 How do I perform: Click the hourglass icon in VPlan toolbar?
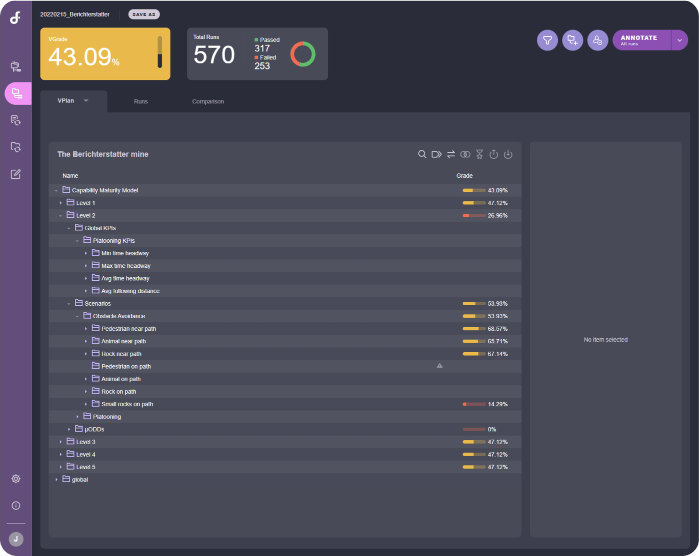click(x=479, y=154)
